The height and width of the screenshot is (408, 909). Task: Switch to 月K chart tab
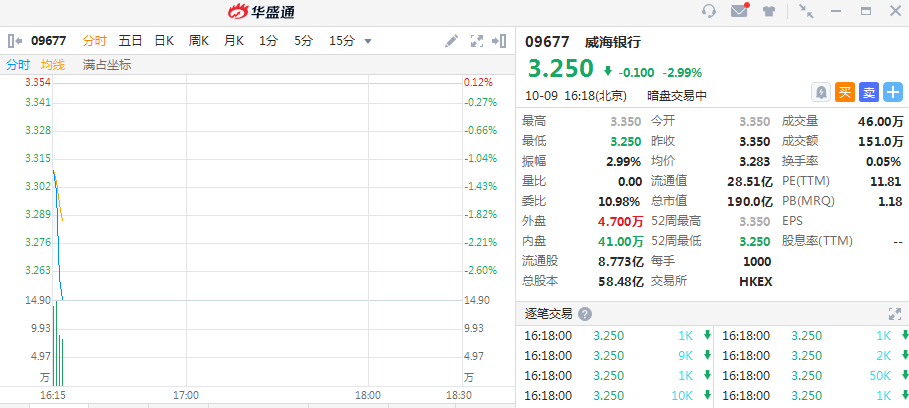click(234, 41)
